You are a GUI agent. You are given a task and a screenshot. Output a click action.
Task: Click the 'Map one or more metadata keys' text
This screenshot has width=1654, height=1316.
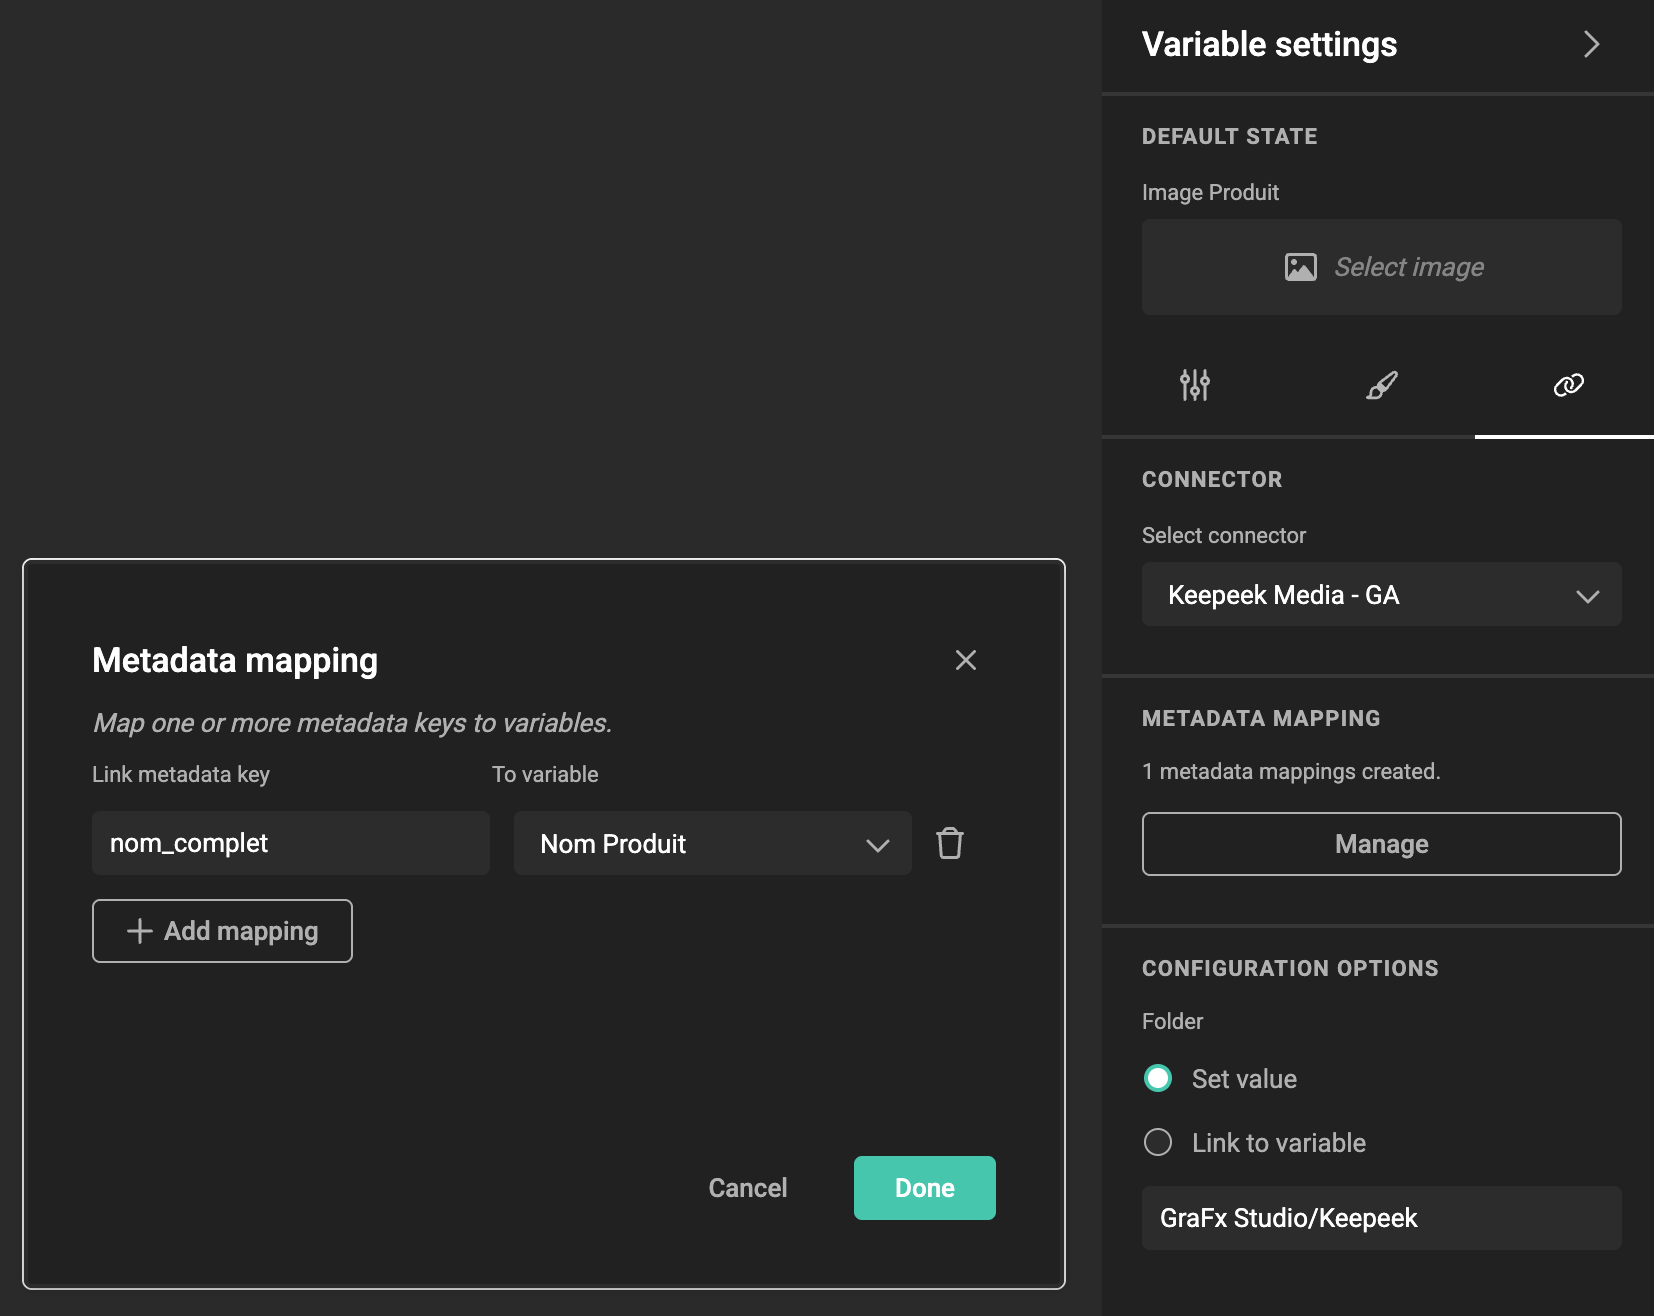coord(352,723)
